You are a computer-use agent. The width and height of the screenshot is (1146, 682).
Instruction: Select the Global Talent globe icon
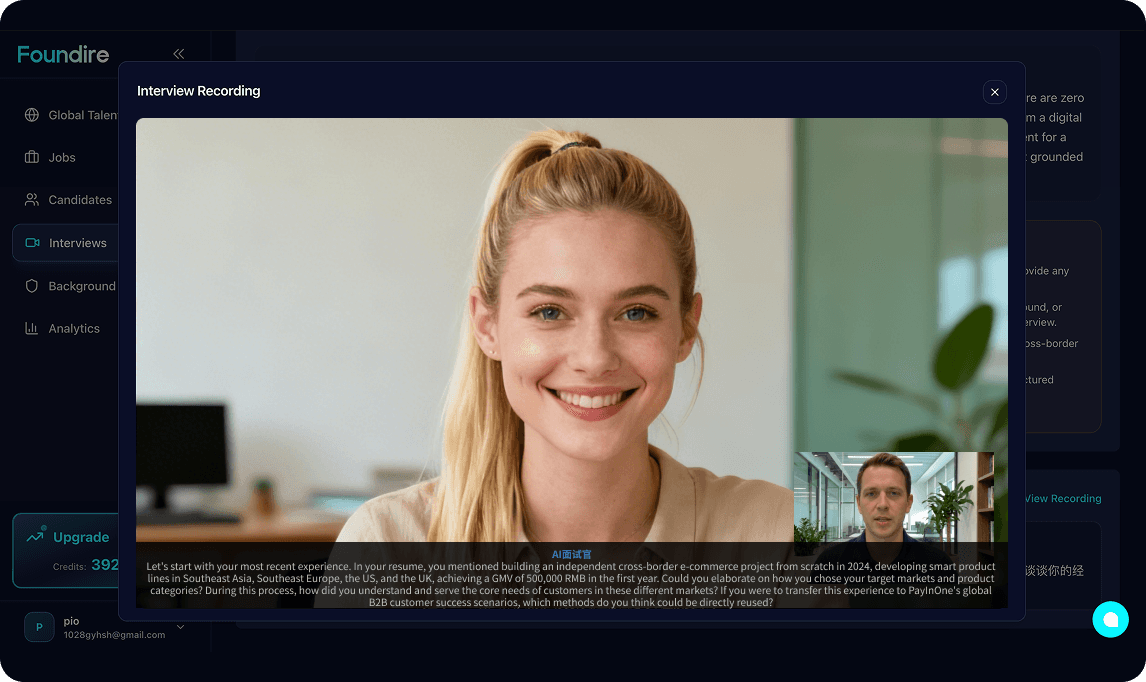(31, 114)
